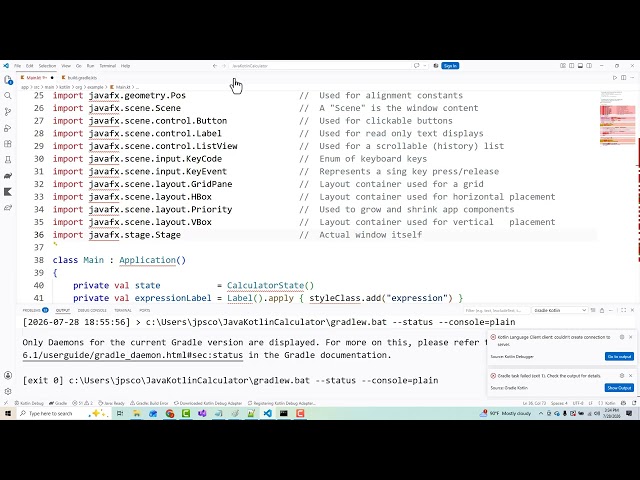Click the Customize Layout icon
The image size is (640, 480).
(x=563, y=66)
